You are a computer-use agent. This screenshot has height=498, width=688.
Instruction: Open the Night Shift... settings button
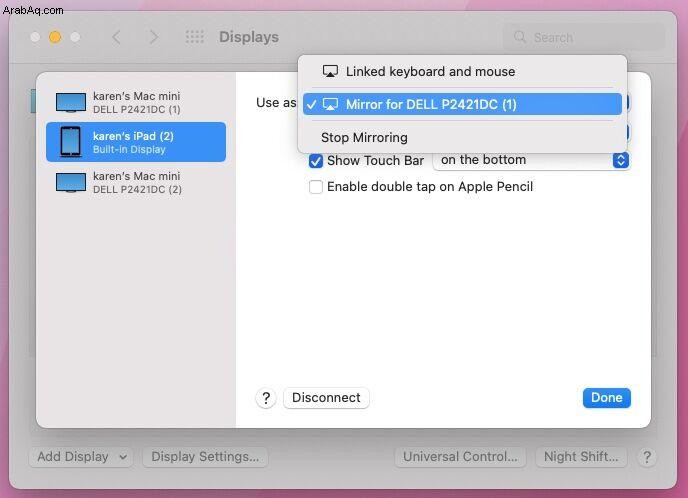click(581, 457)
